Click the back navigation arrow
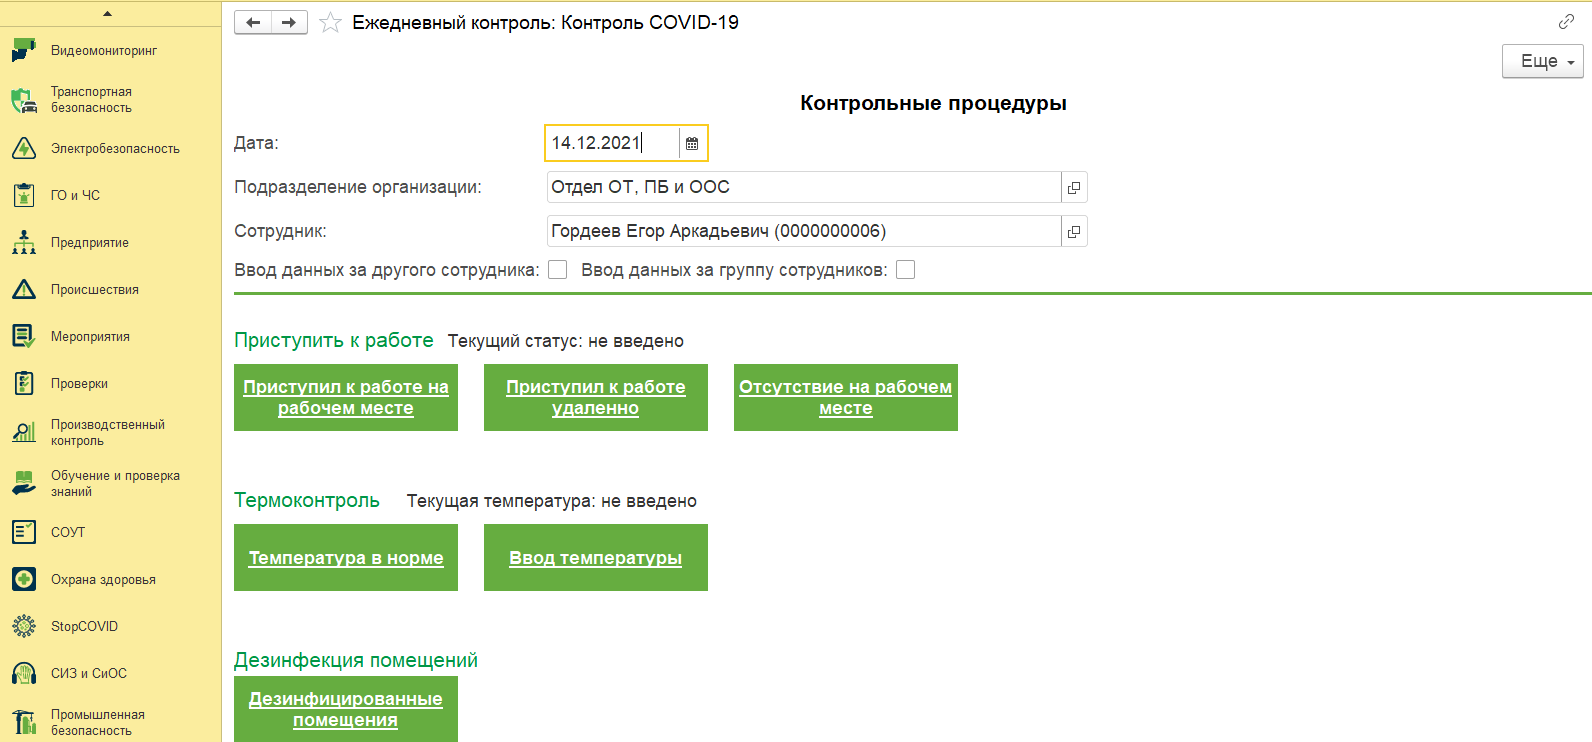 tap(253, 23)
